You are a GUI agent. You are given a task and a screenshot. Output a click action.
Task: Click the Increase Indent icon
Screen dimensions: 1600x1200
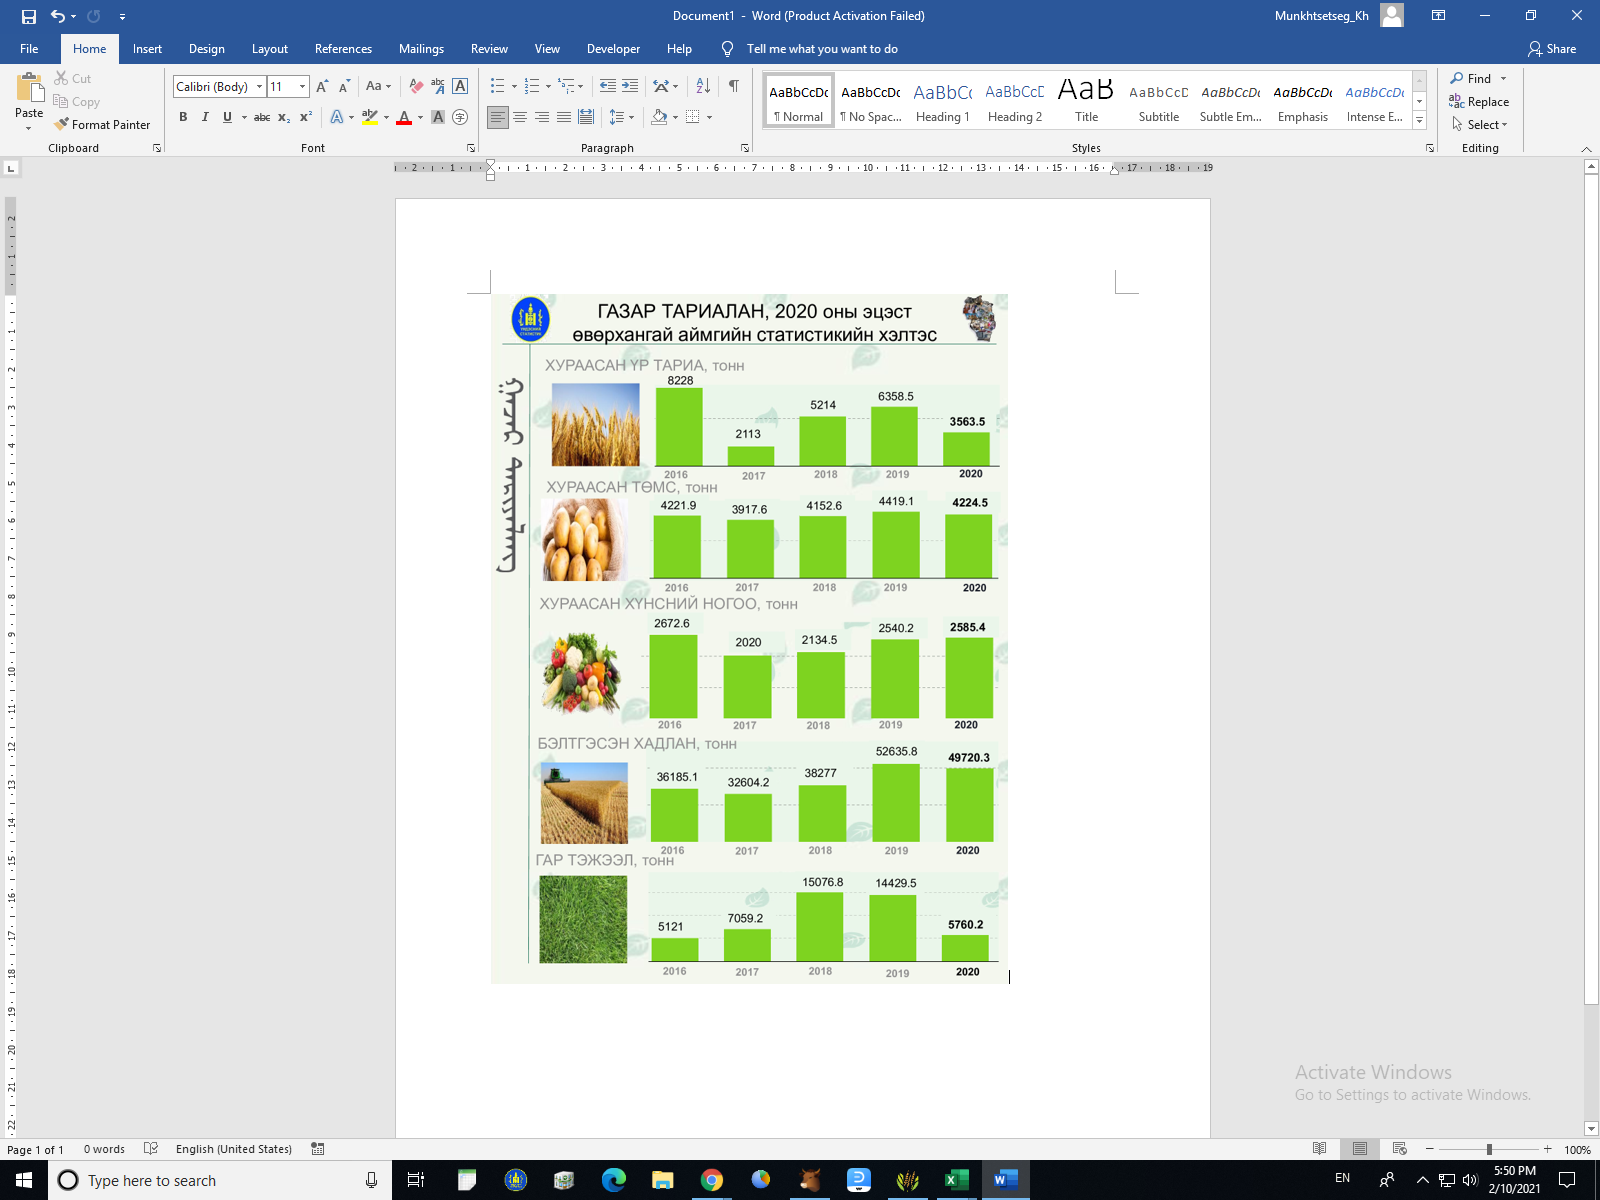click(x=630, y=87)
